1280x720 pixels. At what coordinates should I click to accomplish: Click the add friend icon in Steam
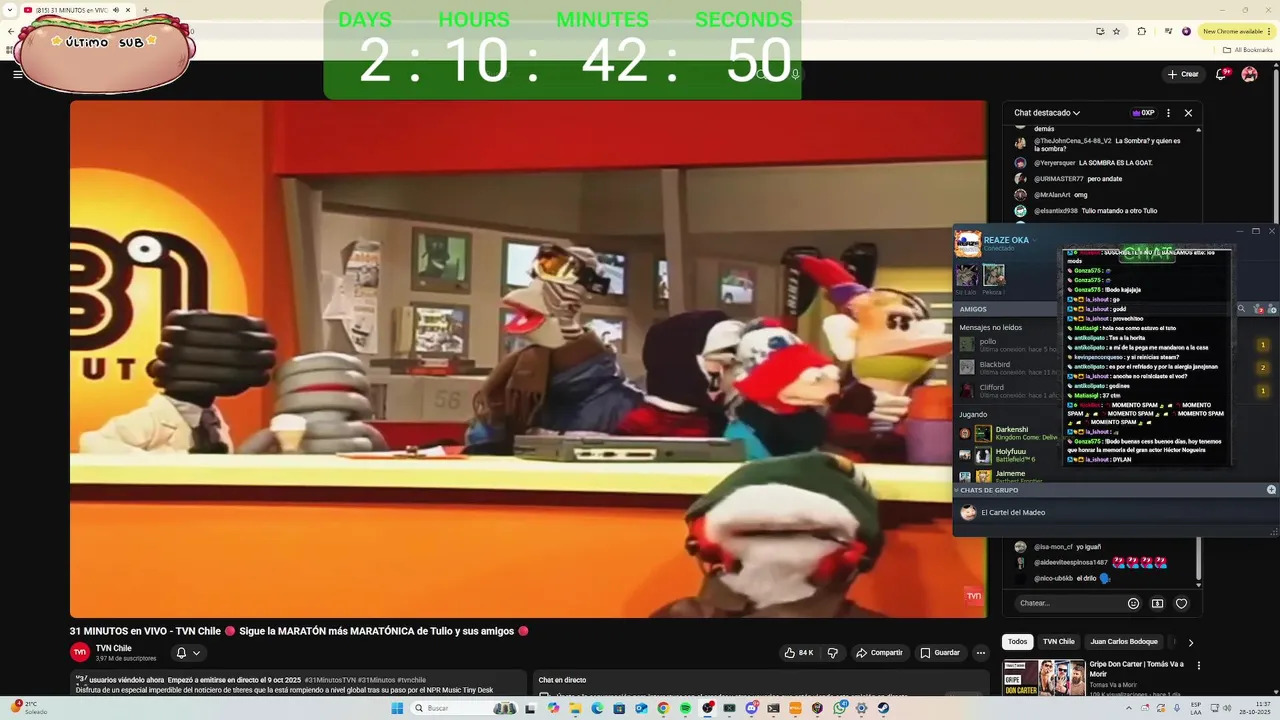point(1272,309)
